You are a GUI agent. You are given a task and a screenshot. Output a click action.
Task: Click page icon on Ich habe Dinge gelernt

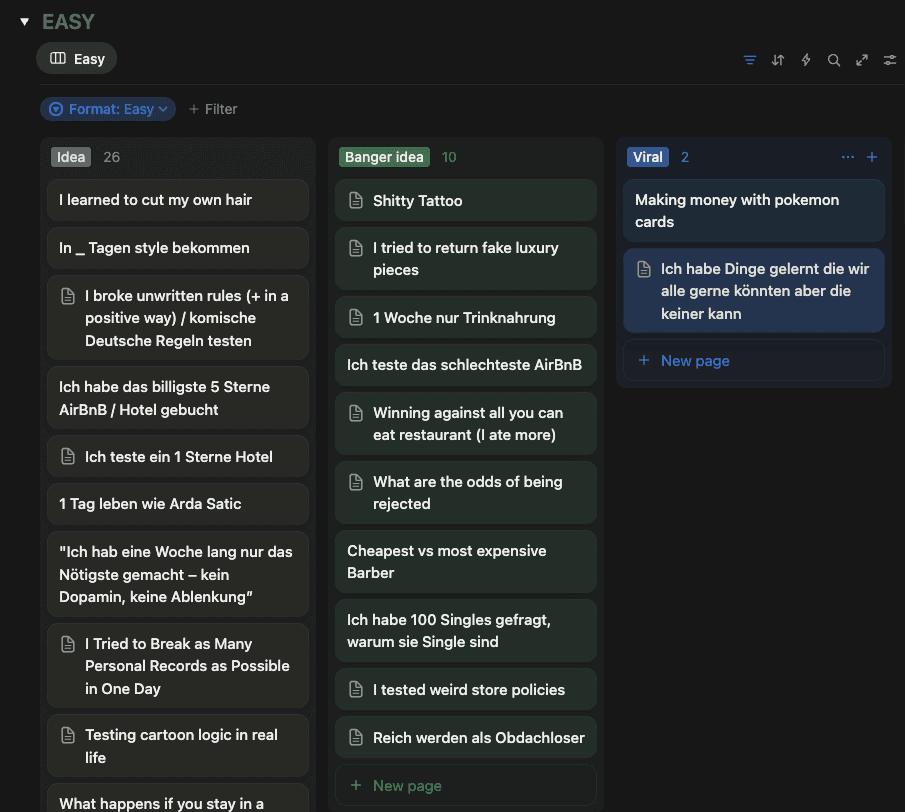point(644,269)
